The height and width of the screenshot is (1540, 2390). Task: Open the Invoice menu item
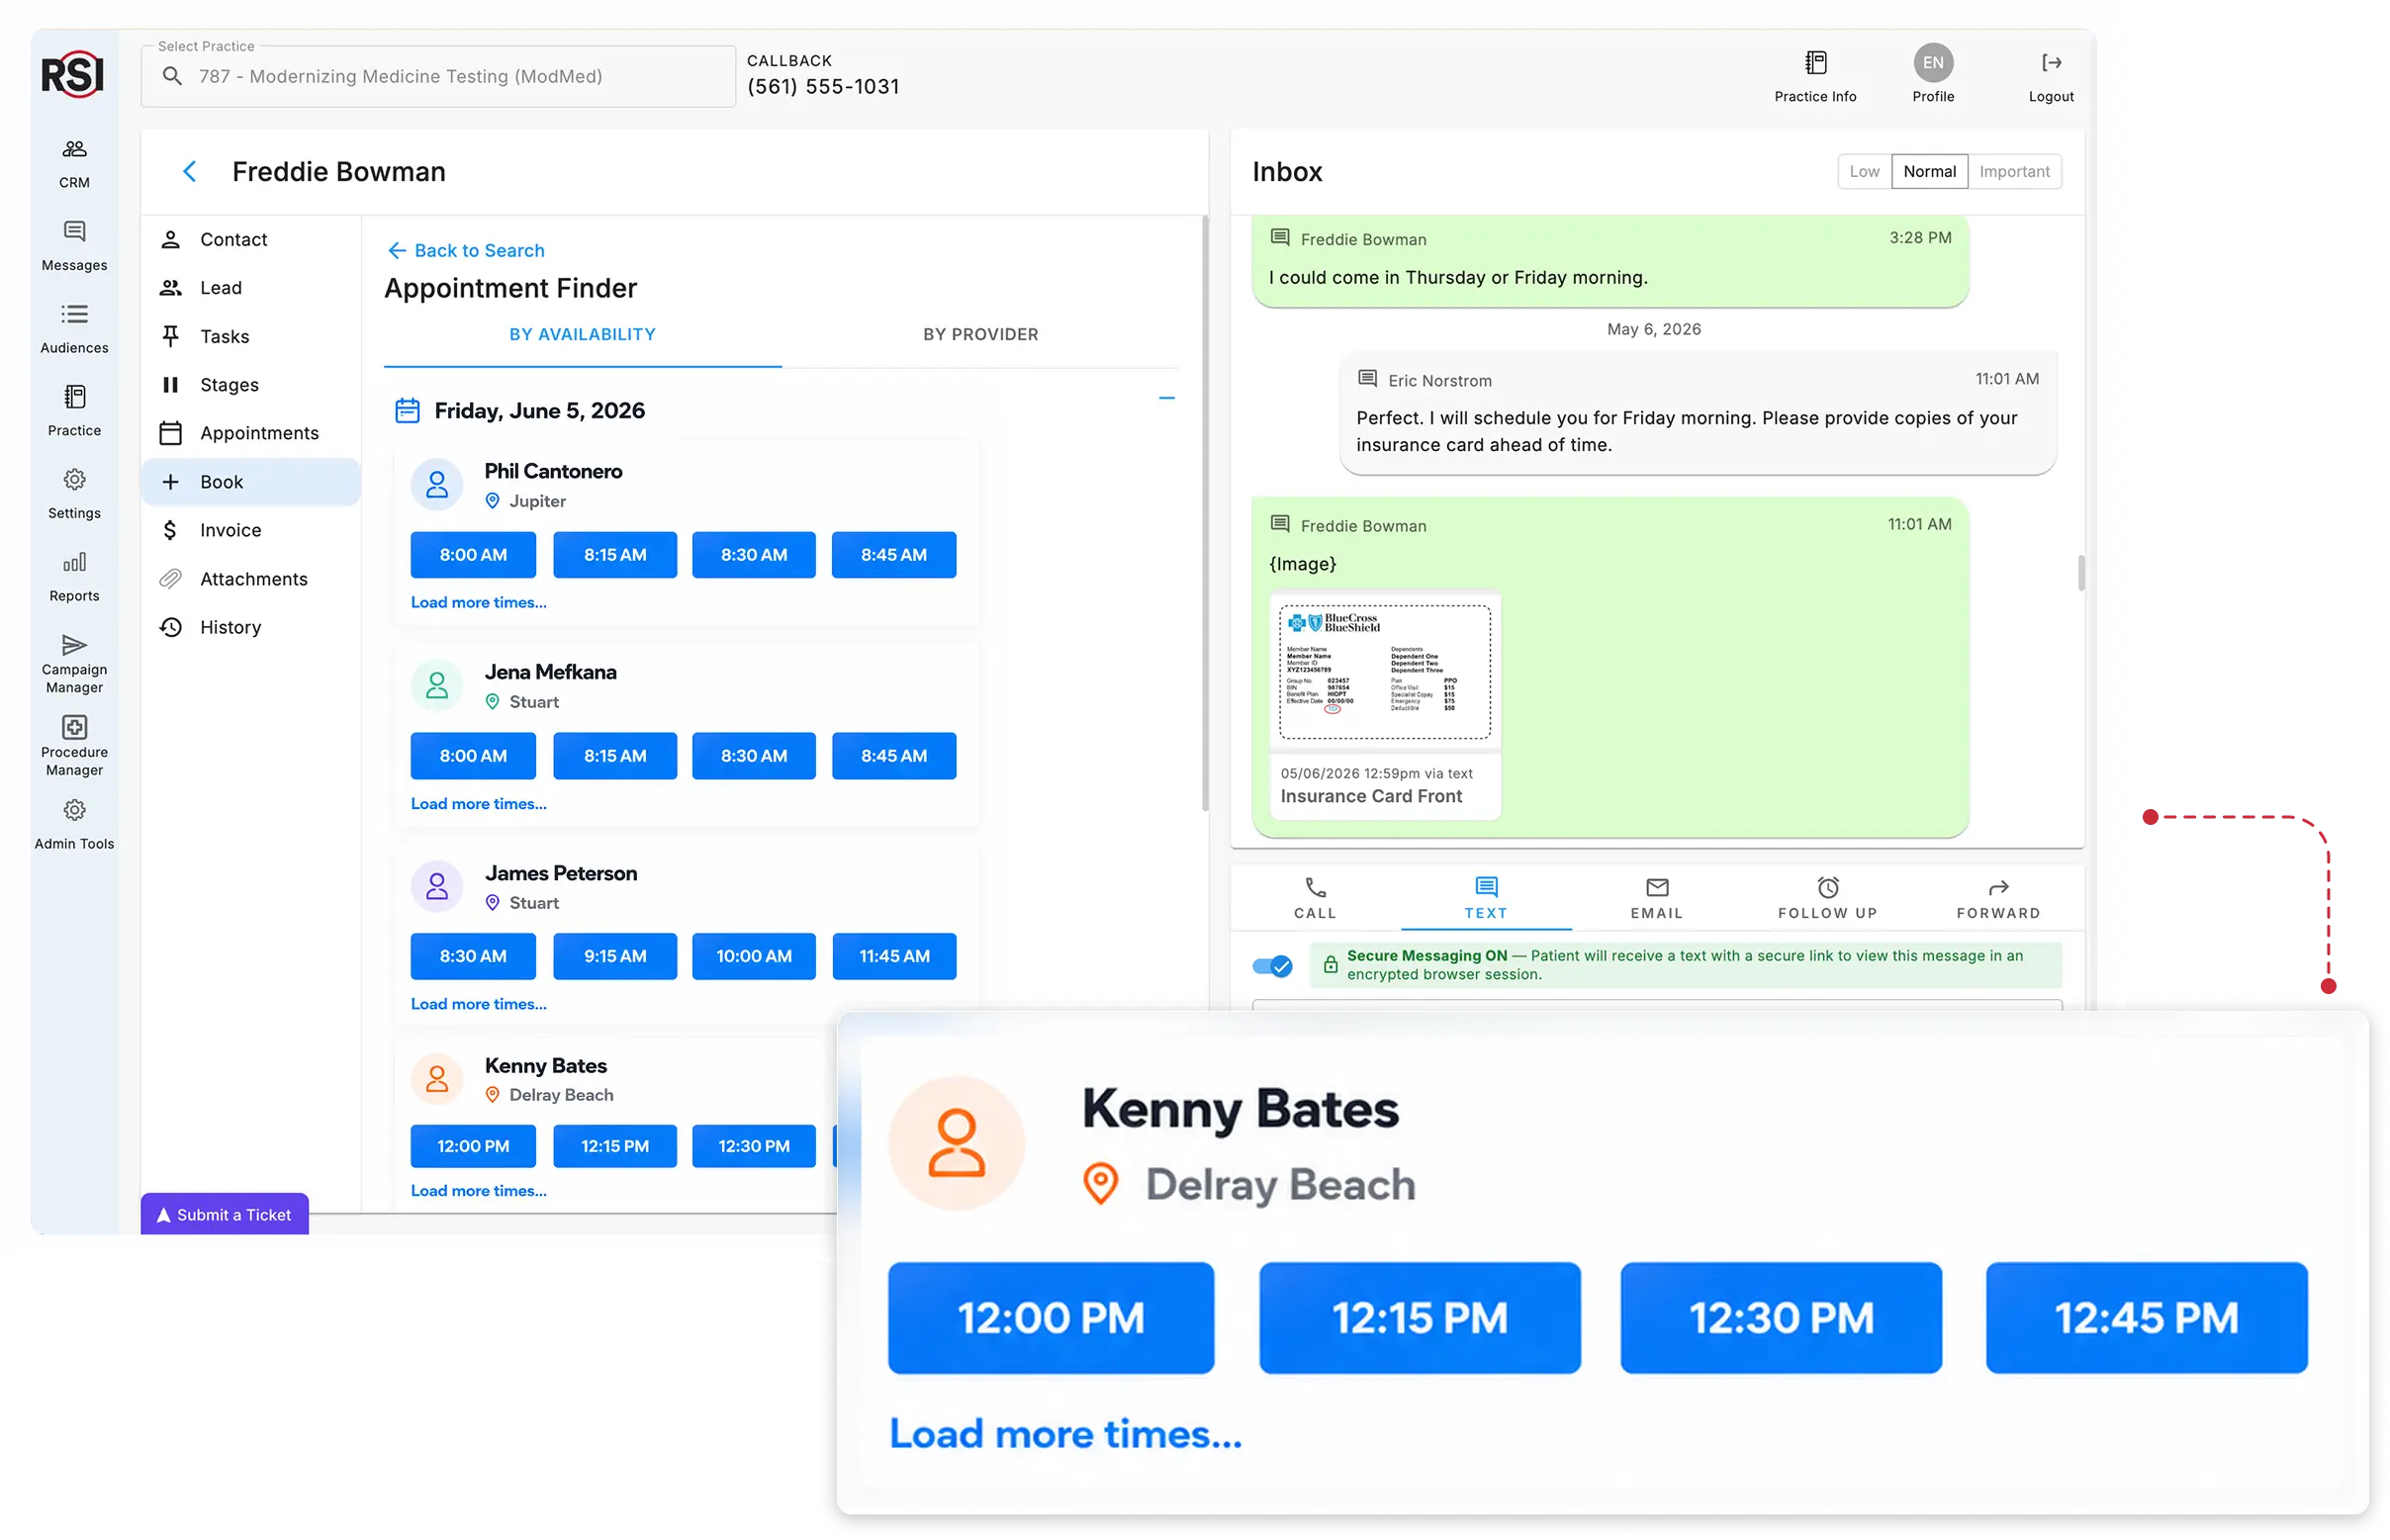251,530
